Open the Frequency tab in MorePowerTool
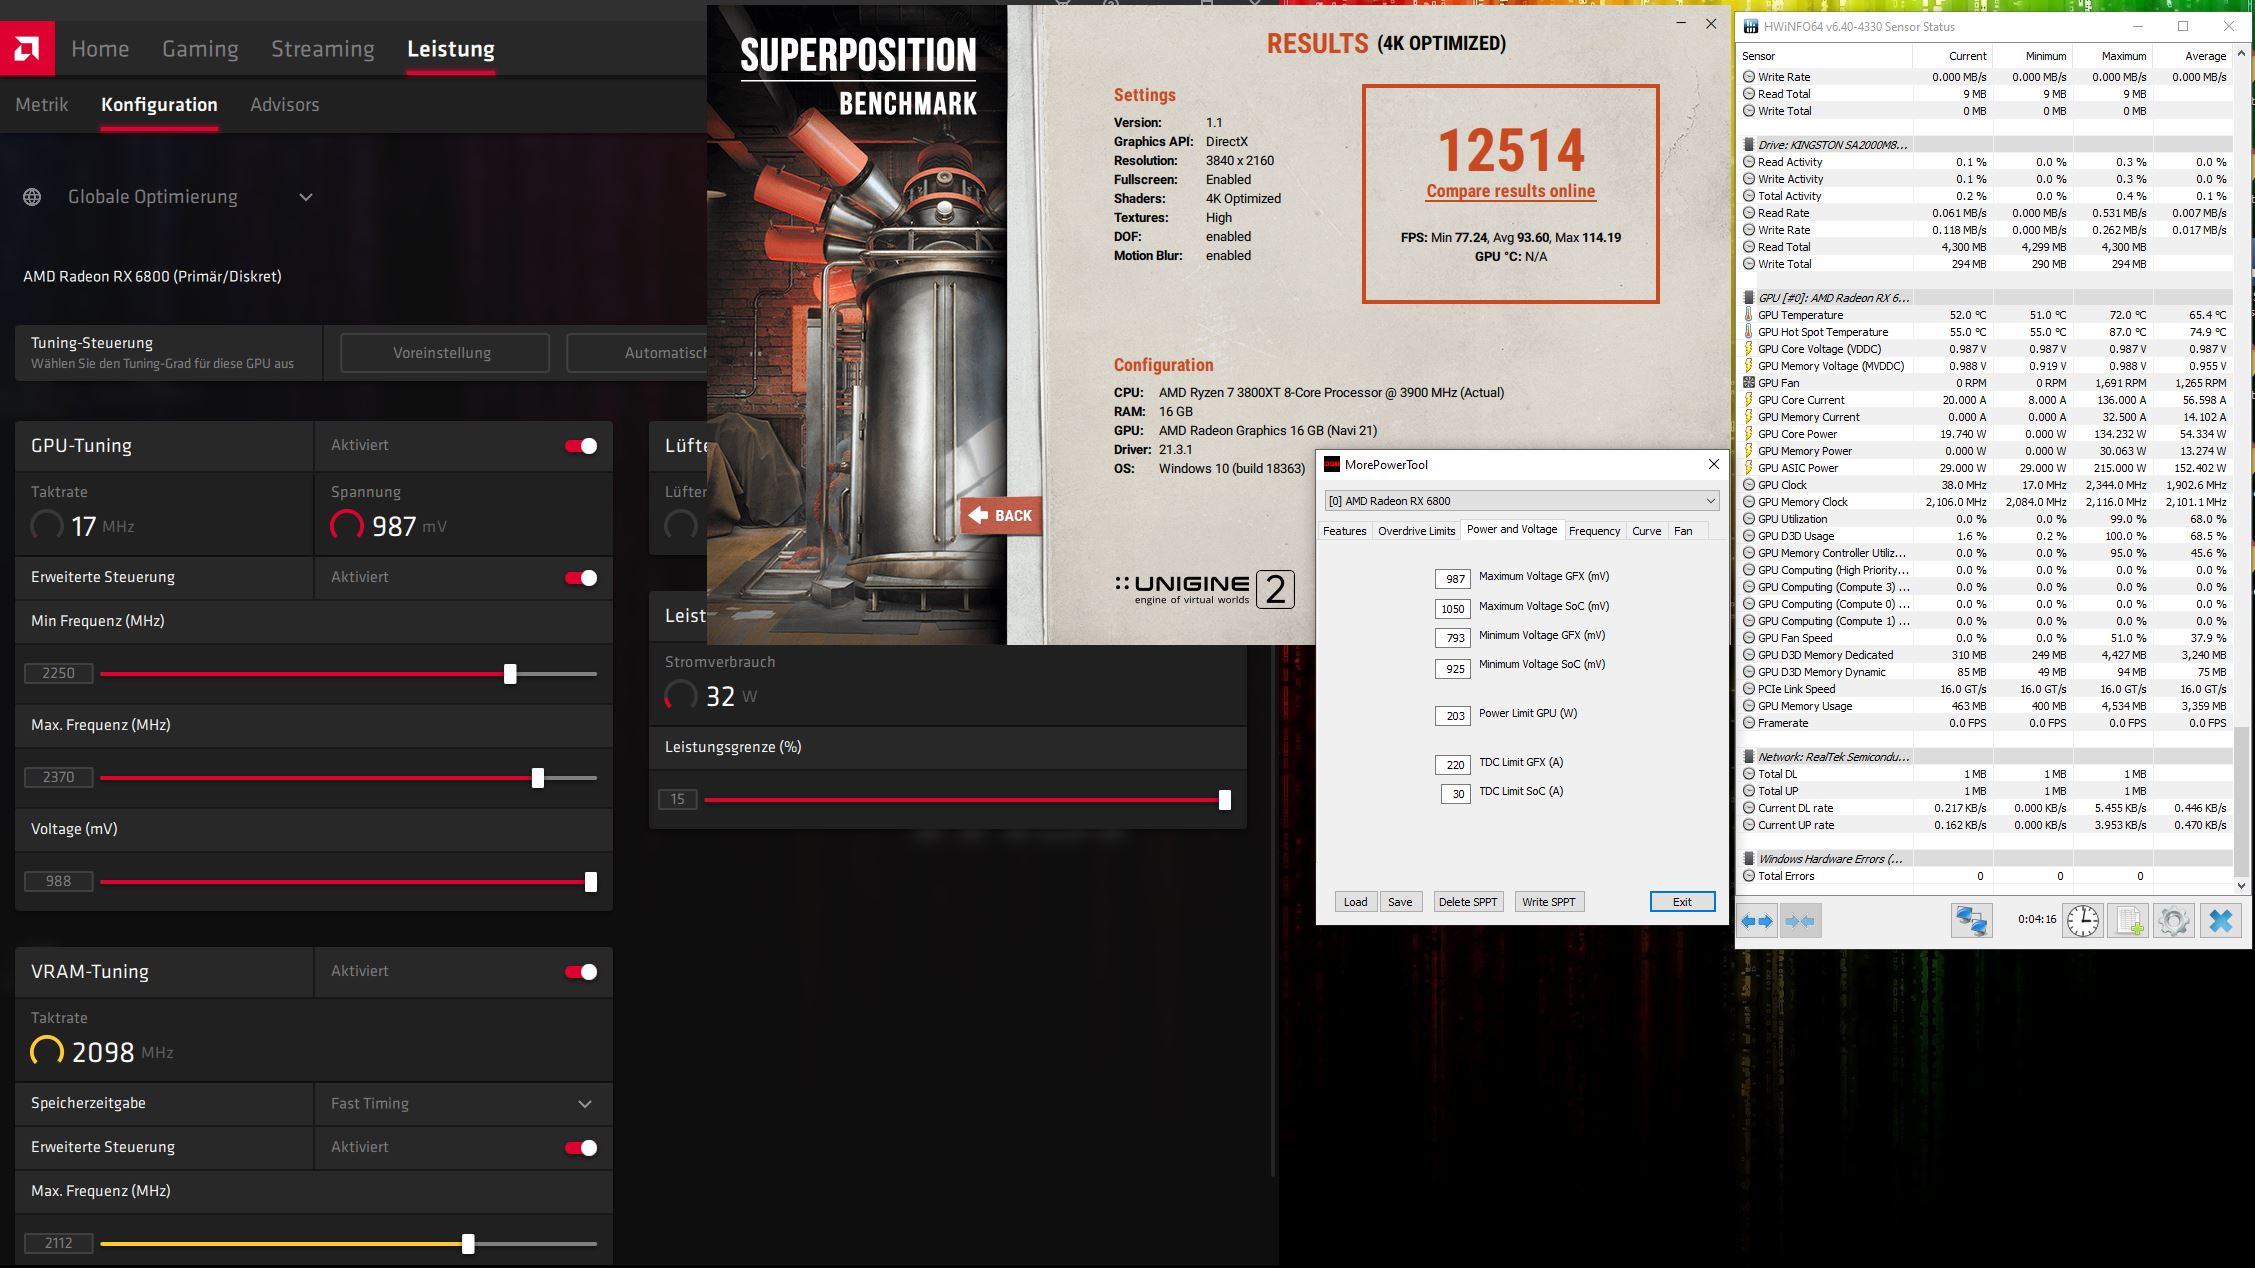The width and height of the screenshot is (2255, 1268). tap(1594, 531)
